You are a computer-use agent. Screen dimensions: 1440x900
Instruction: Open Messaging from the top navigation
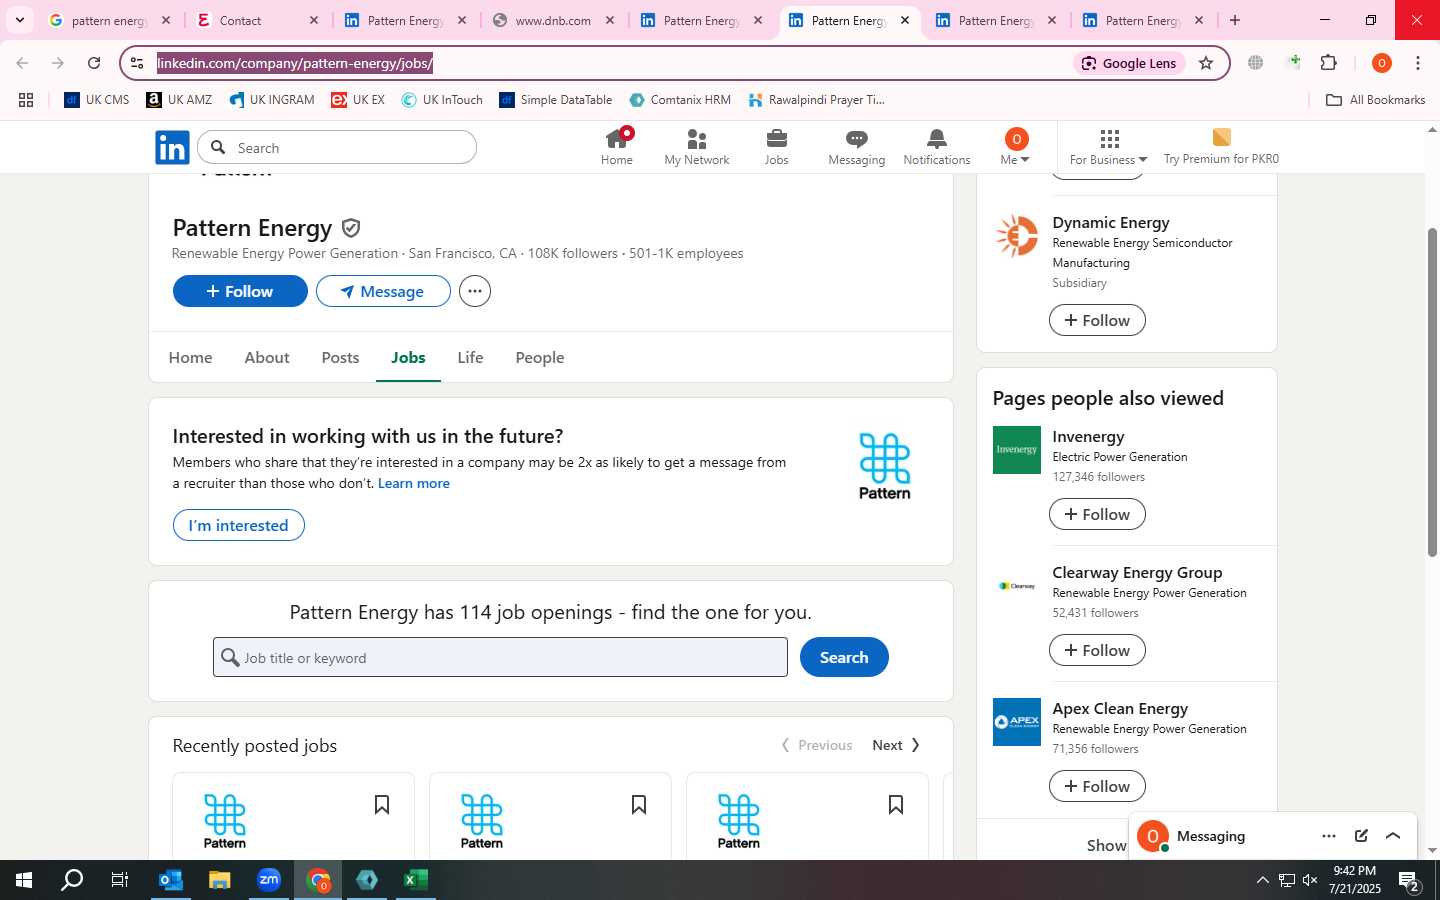click(857, 147)
